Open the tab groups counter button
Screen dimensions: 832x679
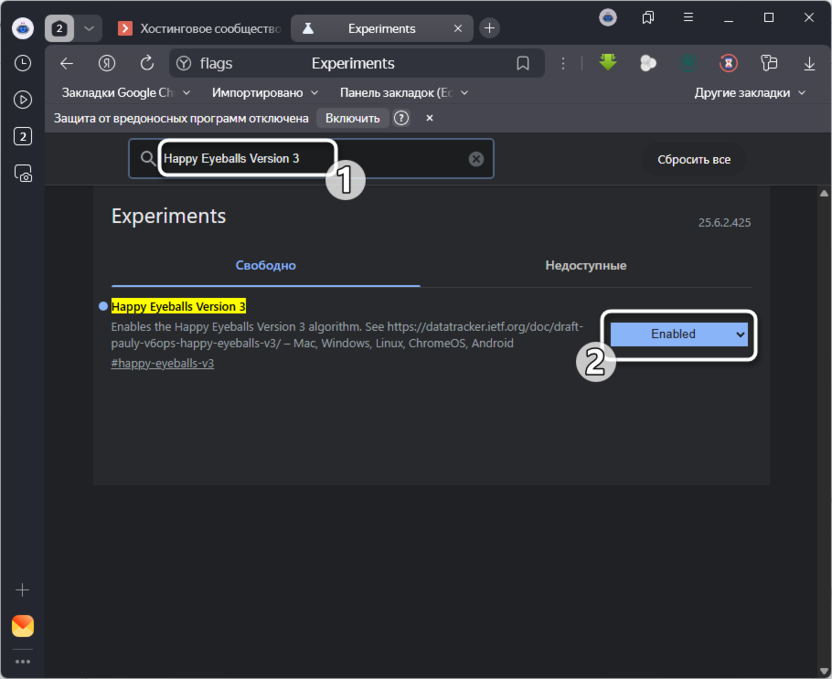click(x=59, y=28)
